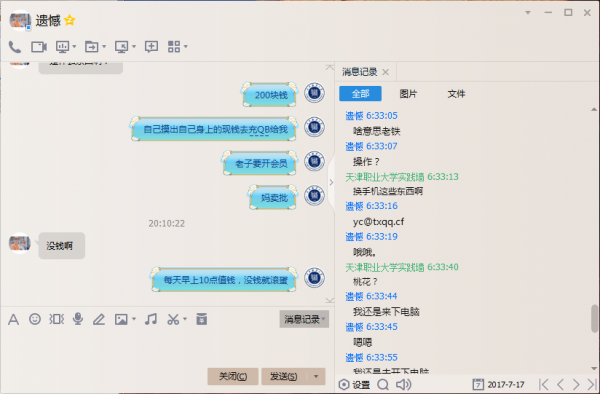Close the chat with 关闭(C) button
This screenshot has height=394, width=600.
[x=233, y=376]
